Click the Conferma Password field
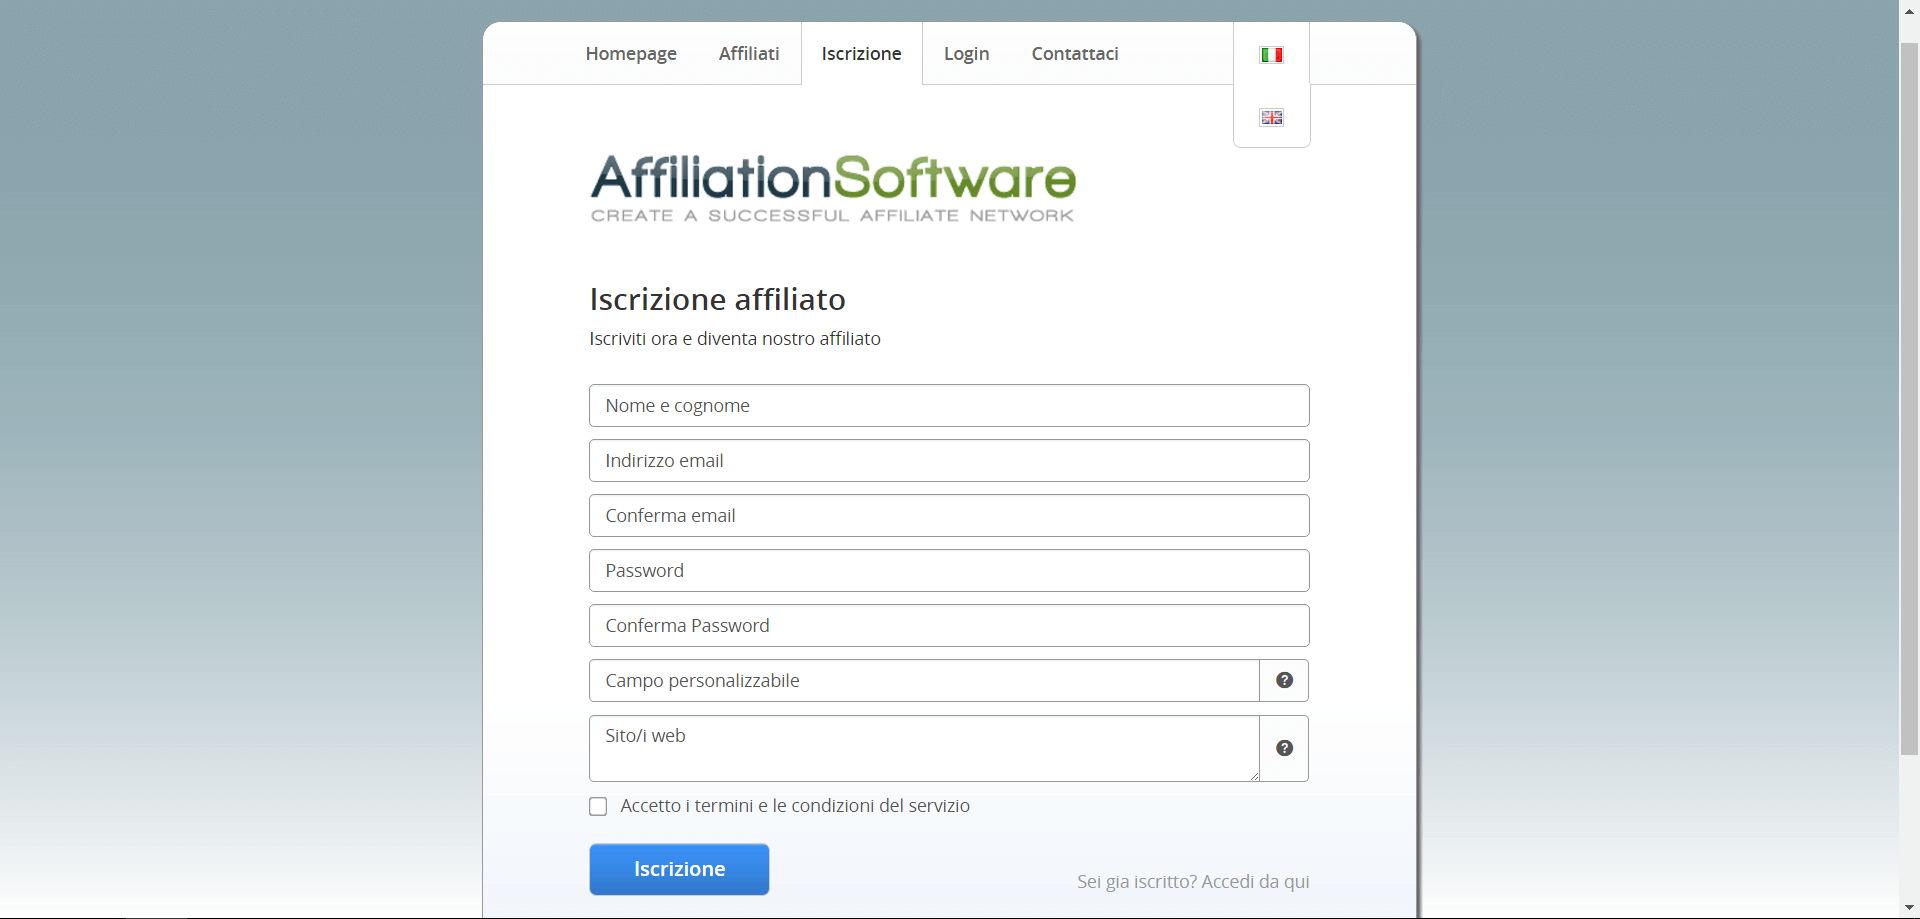 coord(948,626)
